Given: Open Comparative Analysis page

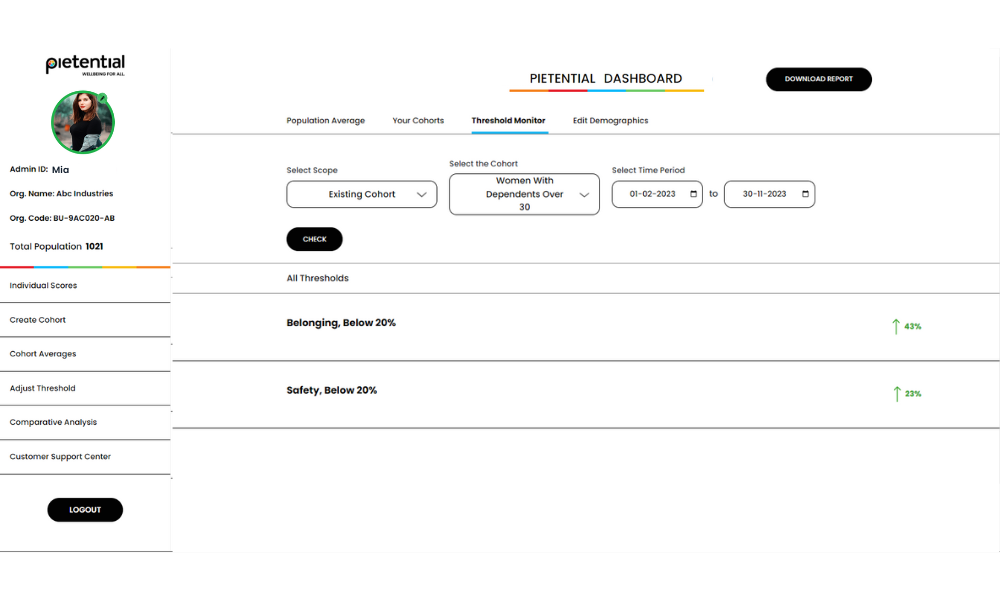Looking at the screenshot, I should [x=53, y=422].
